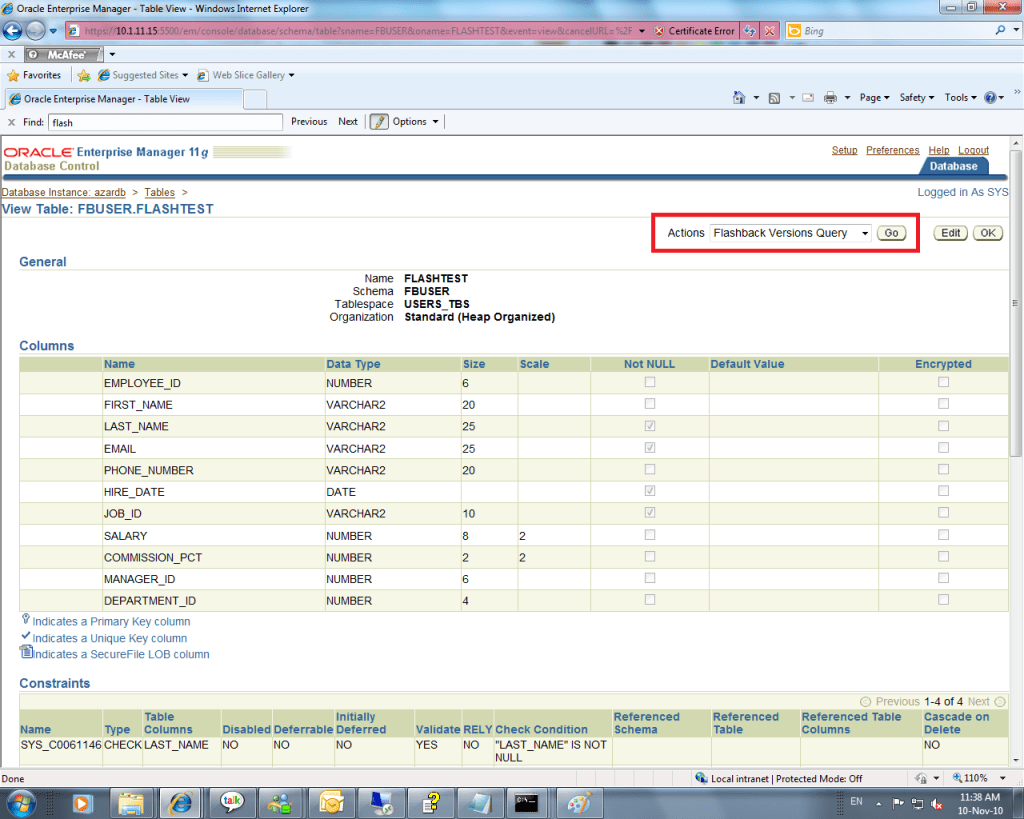Click the Home icon in IE toolbar
The image size is (1024, 819).
coord(739,98)
